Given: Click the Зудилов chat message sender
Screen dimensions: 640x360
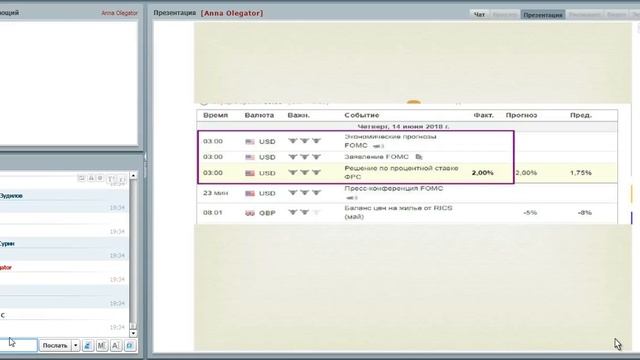Looking at the screenshot, I should (11, 196).
